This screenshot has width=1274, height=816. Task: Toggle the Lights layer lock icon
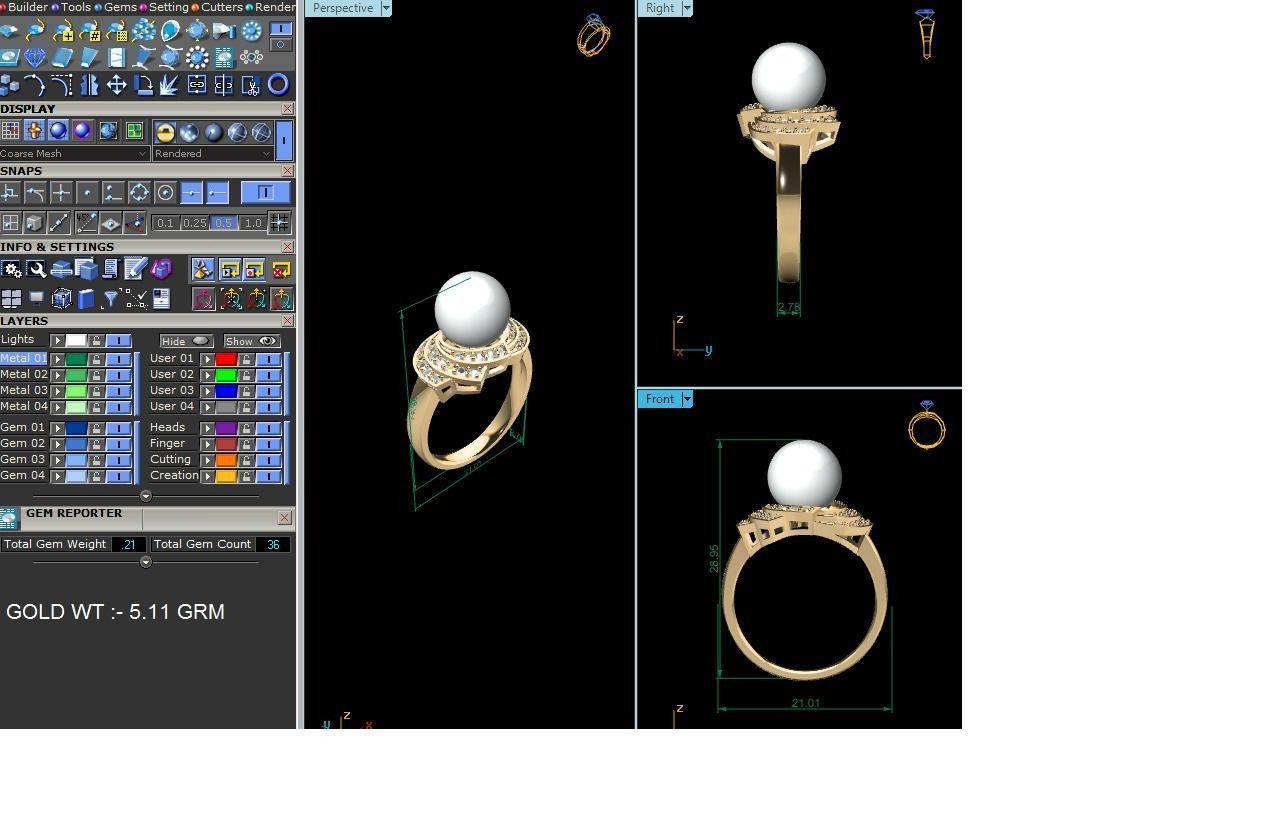(x=96, y=340)
